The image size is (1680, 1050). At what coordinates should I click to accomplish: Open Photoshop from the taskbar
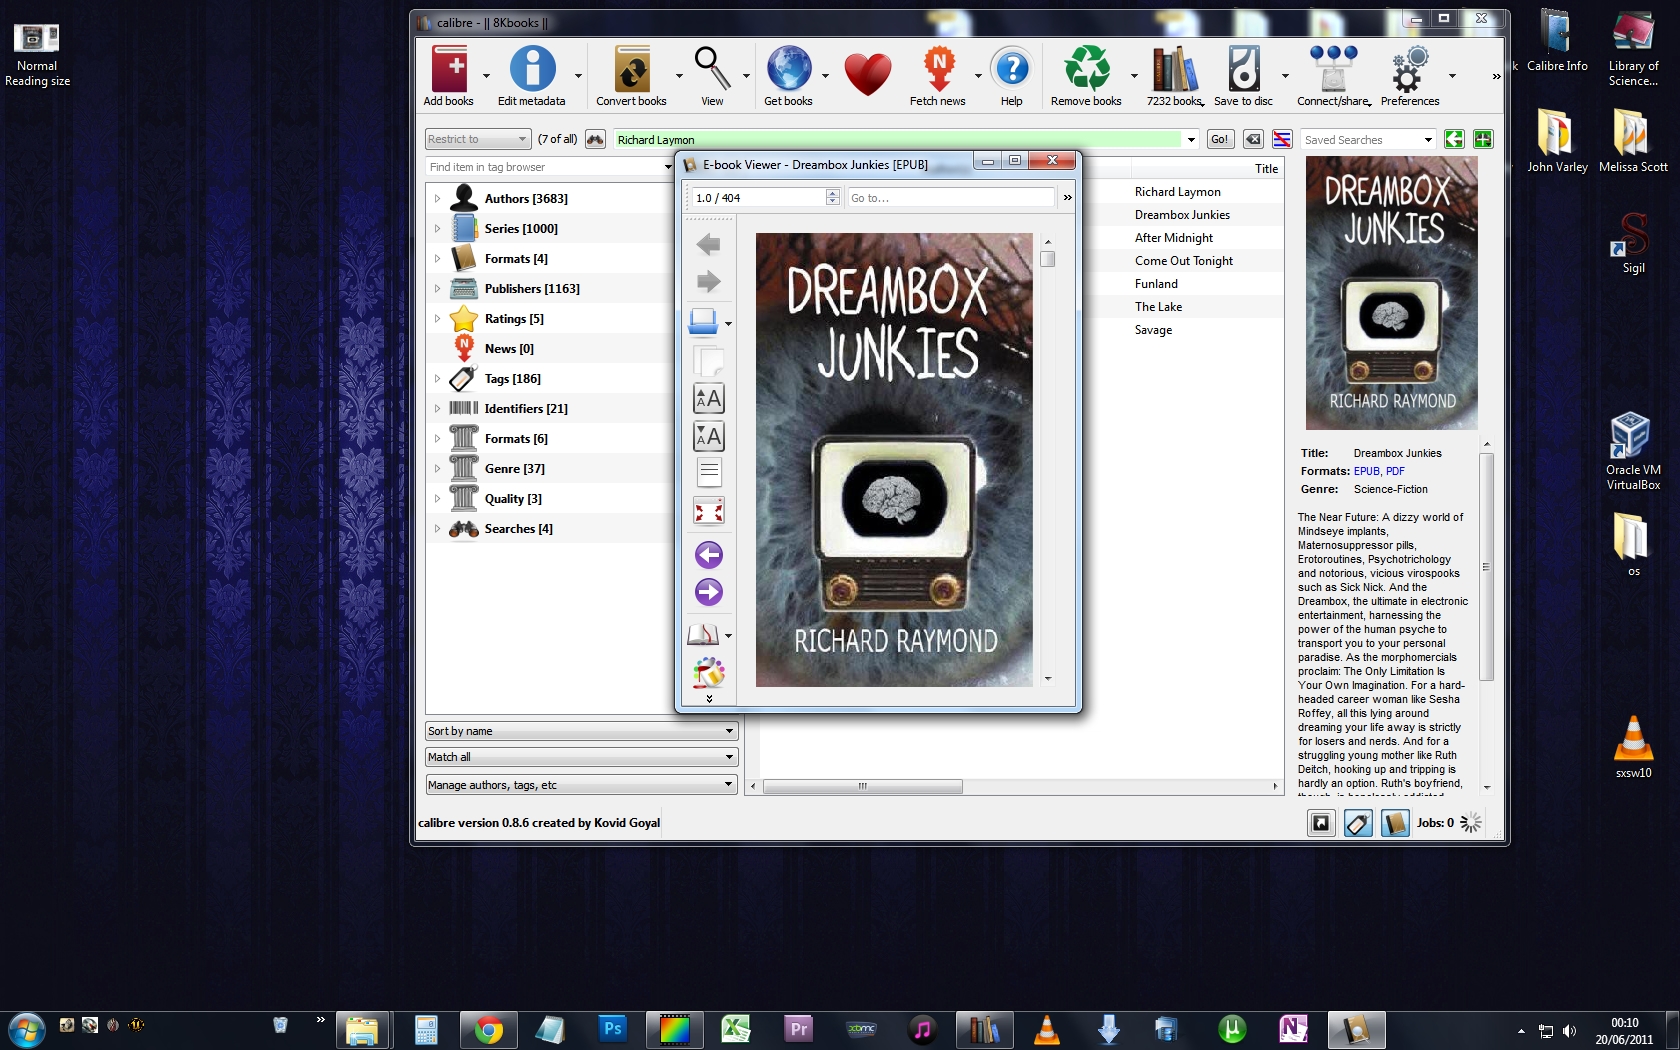click(612, 1030)
